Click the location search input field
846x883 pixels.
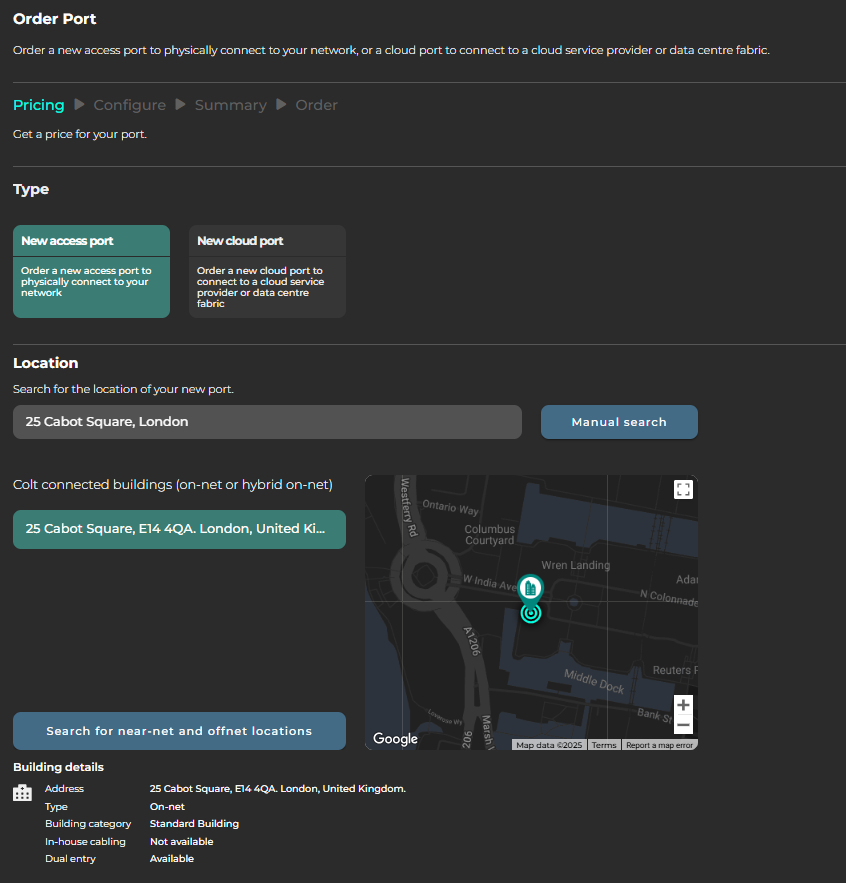tap(267, 422)
